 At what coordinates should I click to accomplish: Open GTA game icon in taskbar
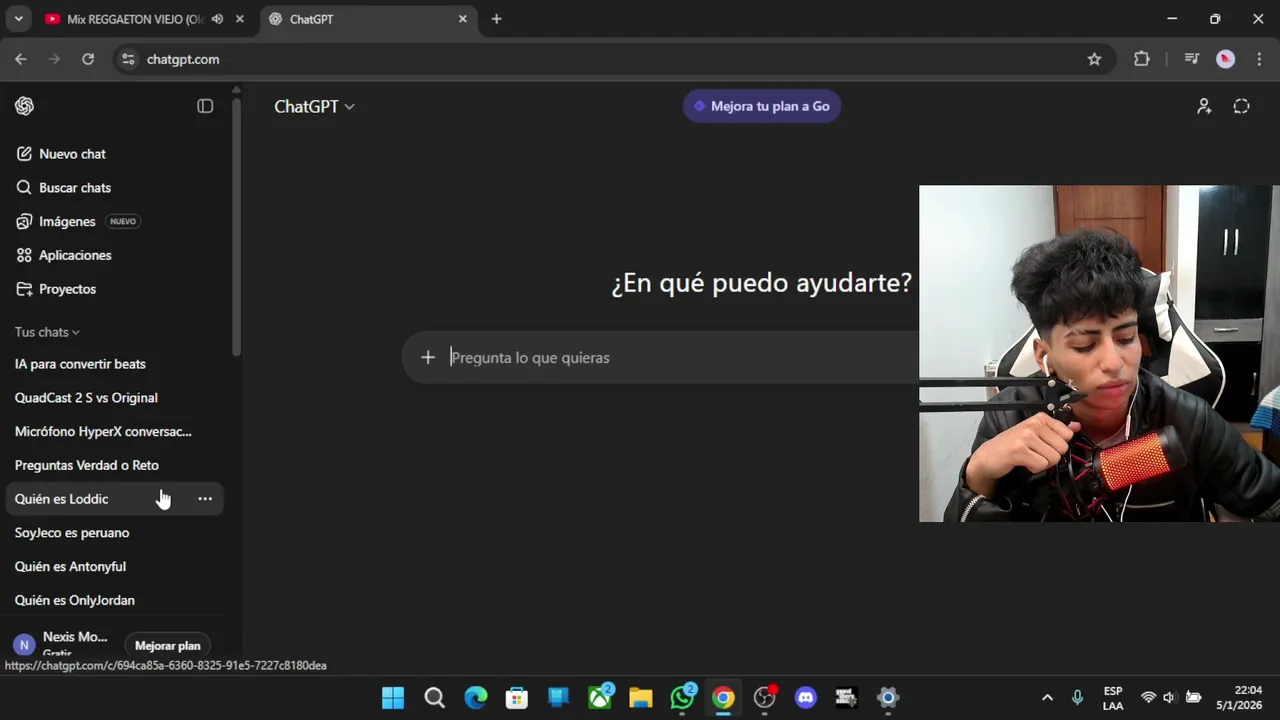(847, 698)
